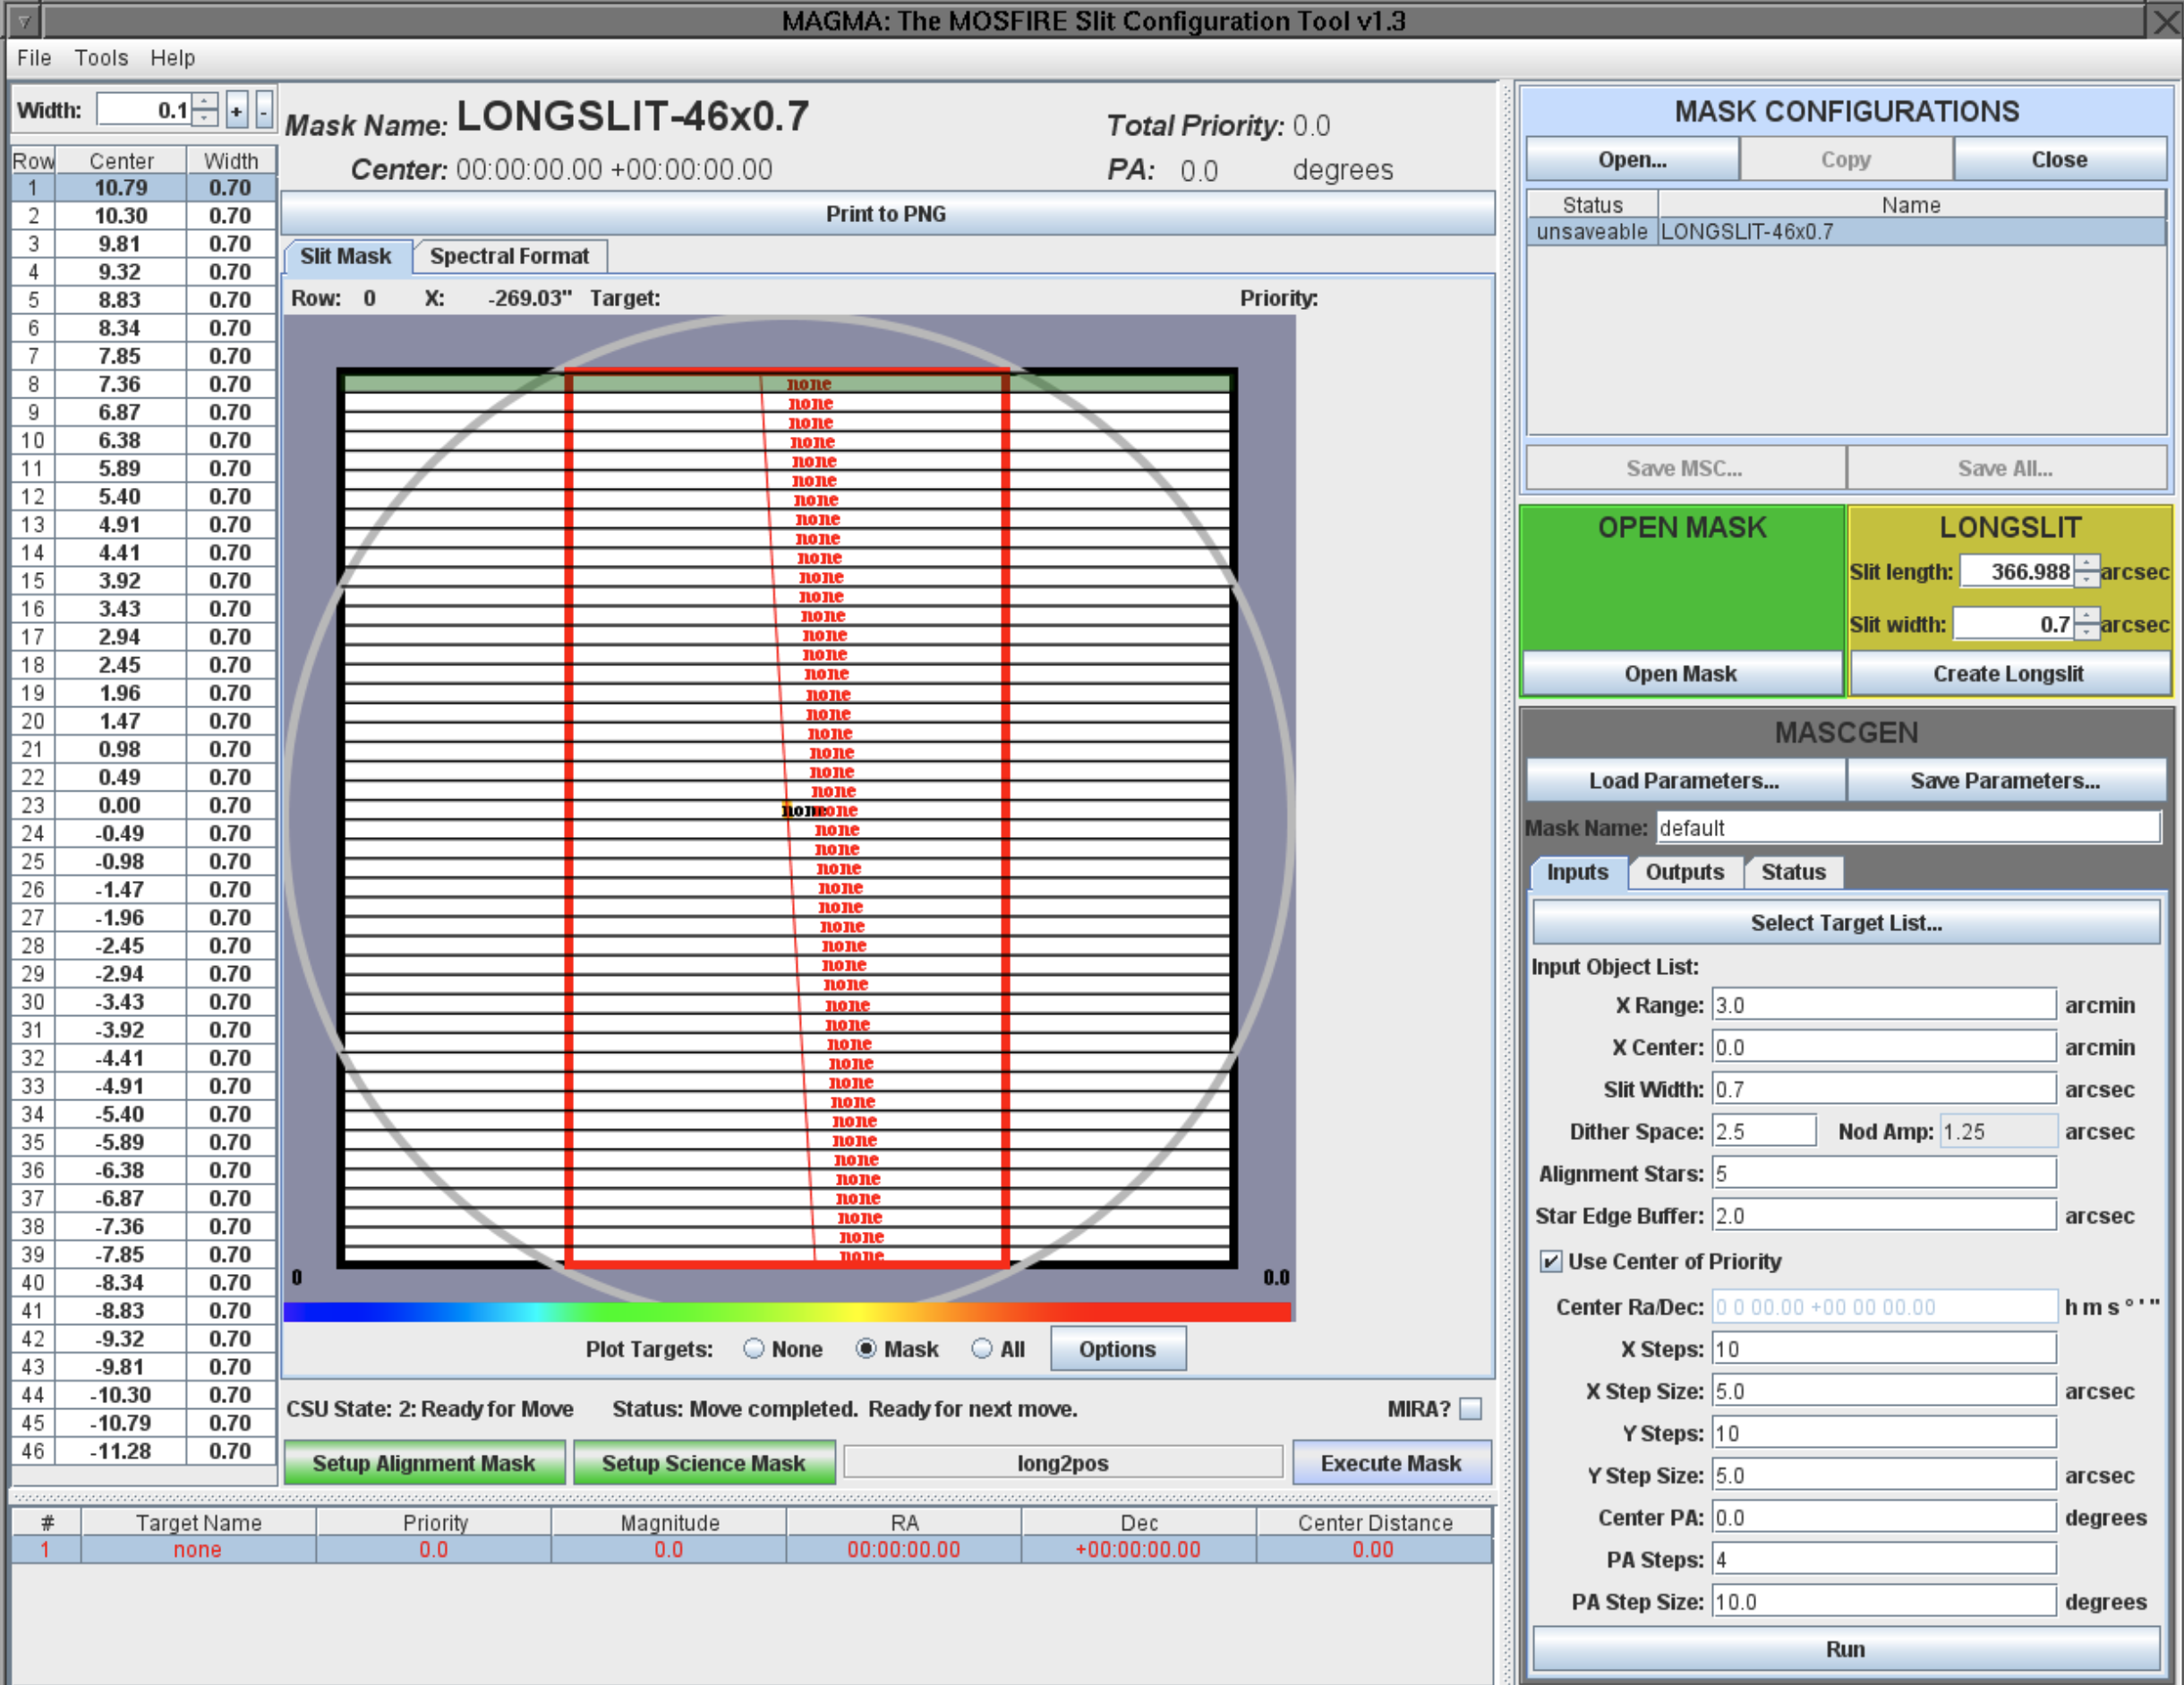Click the plot Options button
Image resolution: width=2184 pixels, height=1685 pixels.
click(1117, 1349)
